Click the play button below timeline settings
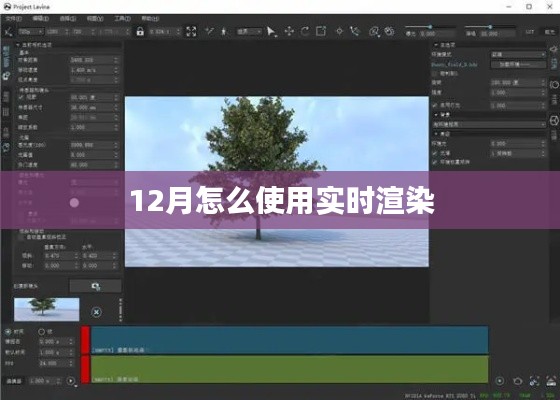This screenshot has width=560, height=400. pos(71,381)
